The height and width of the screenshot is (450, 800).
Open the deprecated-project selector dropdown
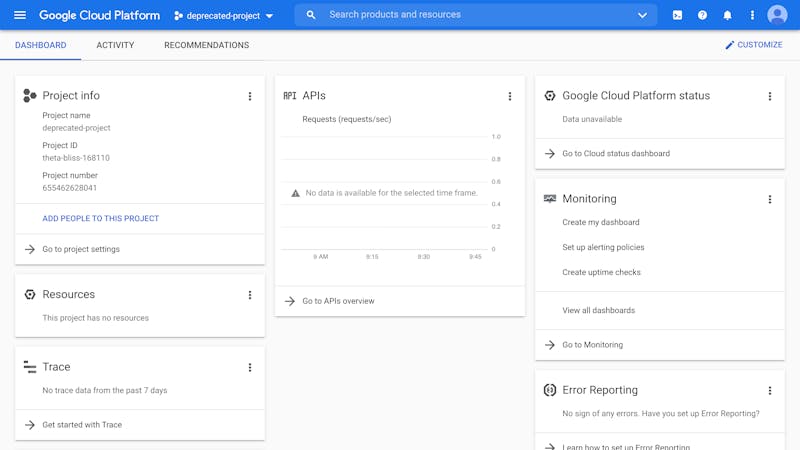(223, 16)
